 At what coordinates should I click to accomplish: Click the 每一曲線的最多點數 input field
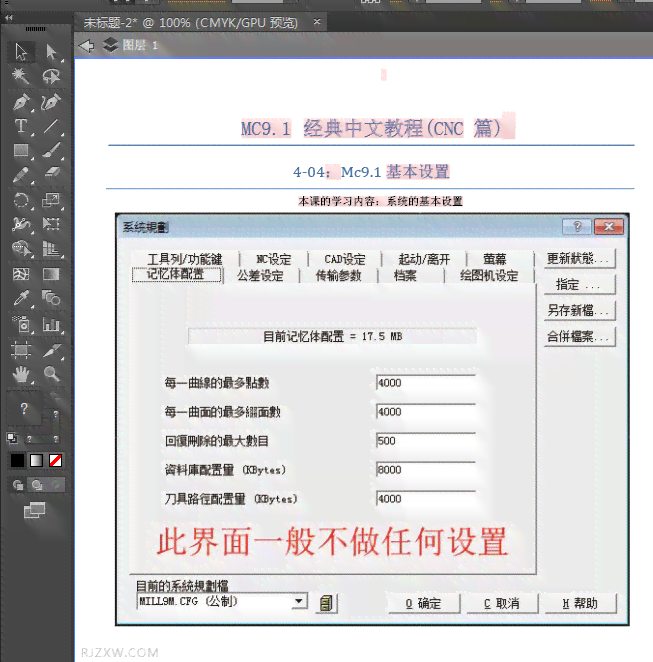tap(425, 383)
